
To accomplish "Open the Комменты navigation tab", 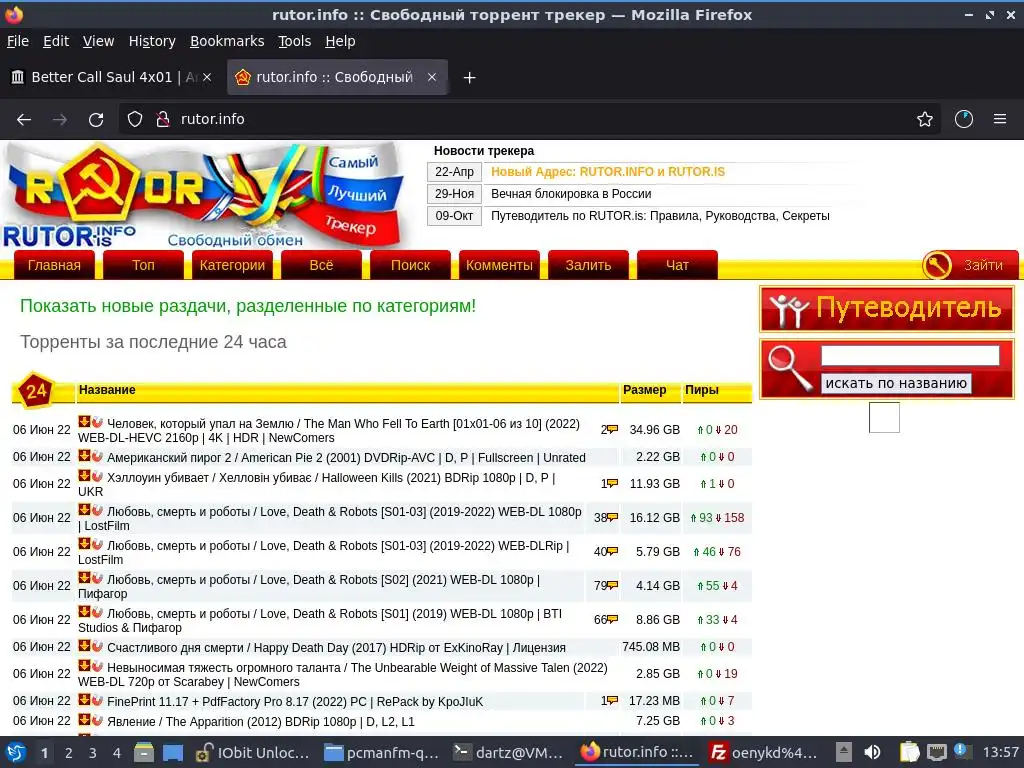I will pyautogui.click(x=499, y=265).
